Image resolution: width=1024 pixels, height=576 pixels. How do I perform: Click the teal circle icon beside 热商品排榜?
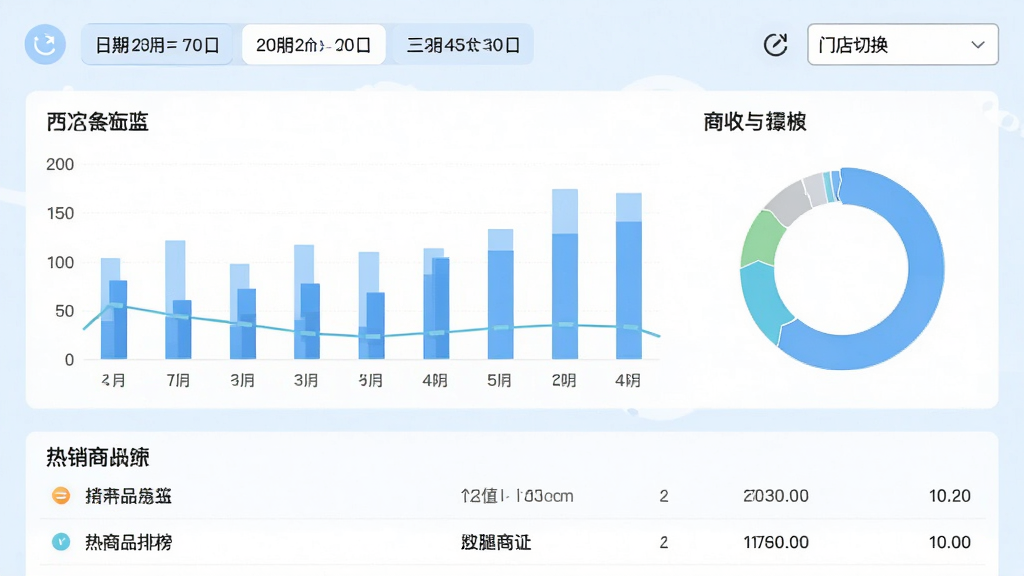pyautogui.click(x=61, y=541)
